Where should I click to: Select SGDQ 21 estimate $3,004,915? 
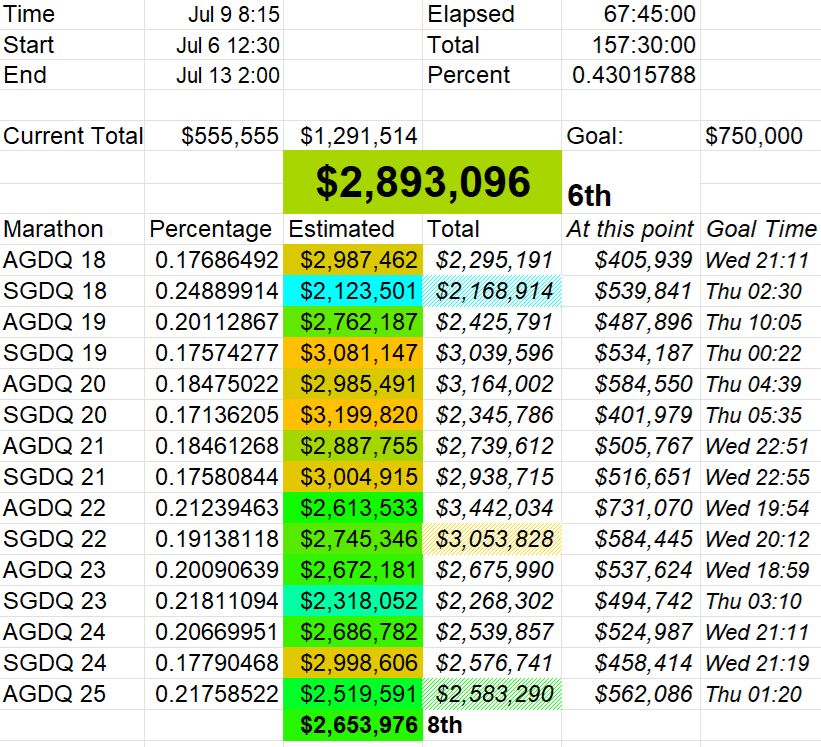[x=353, y=477]
